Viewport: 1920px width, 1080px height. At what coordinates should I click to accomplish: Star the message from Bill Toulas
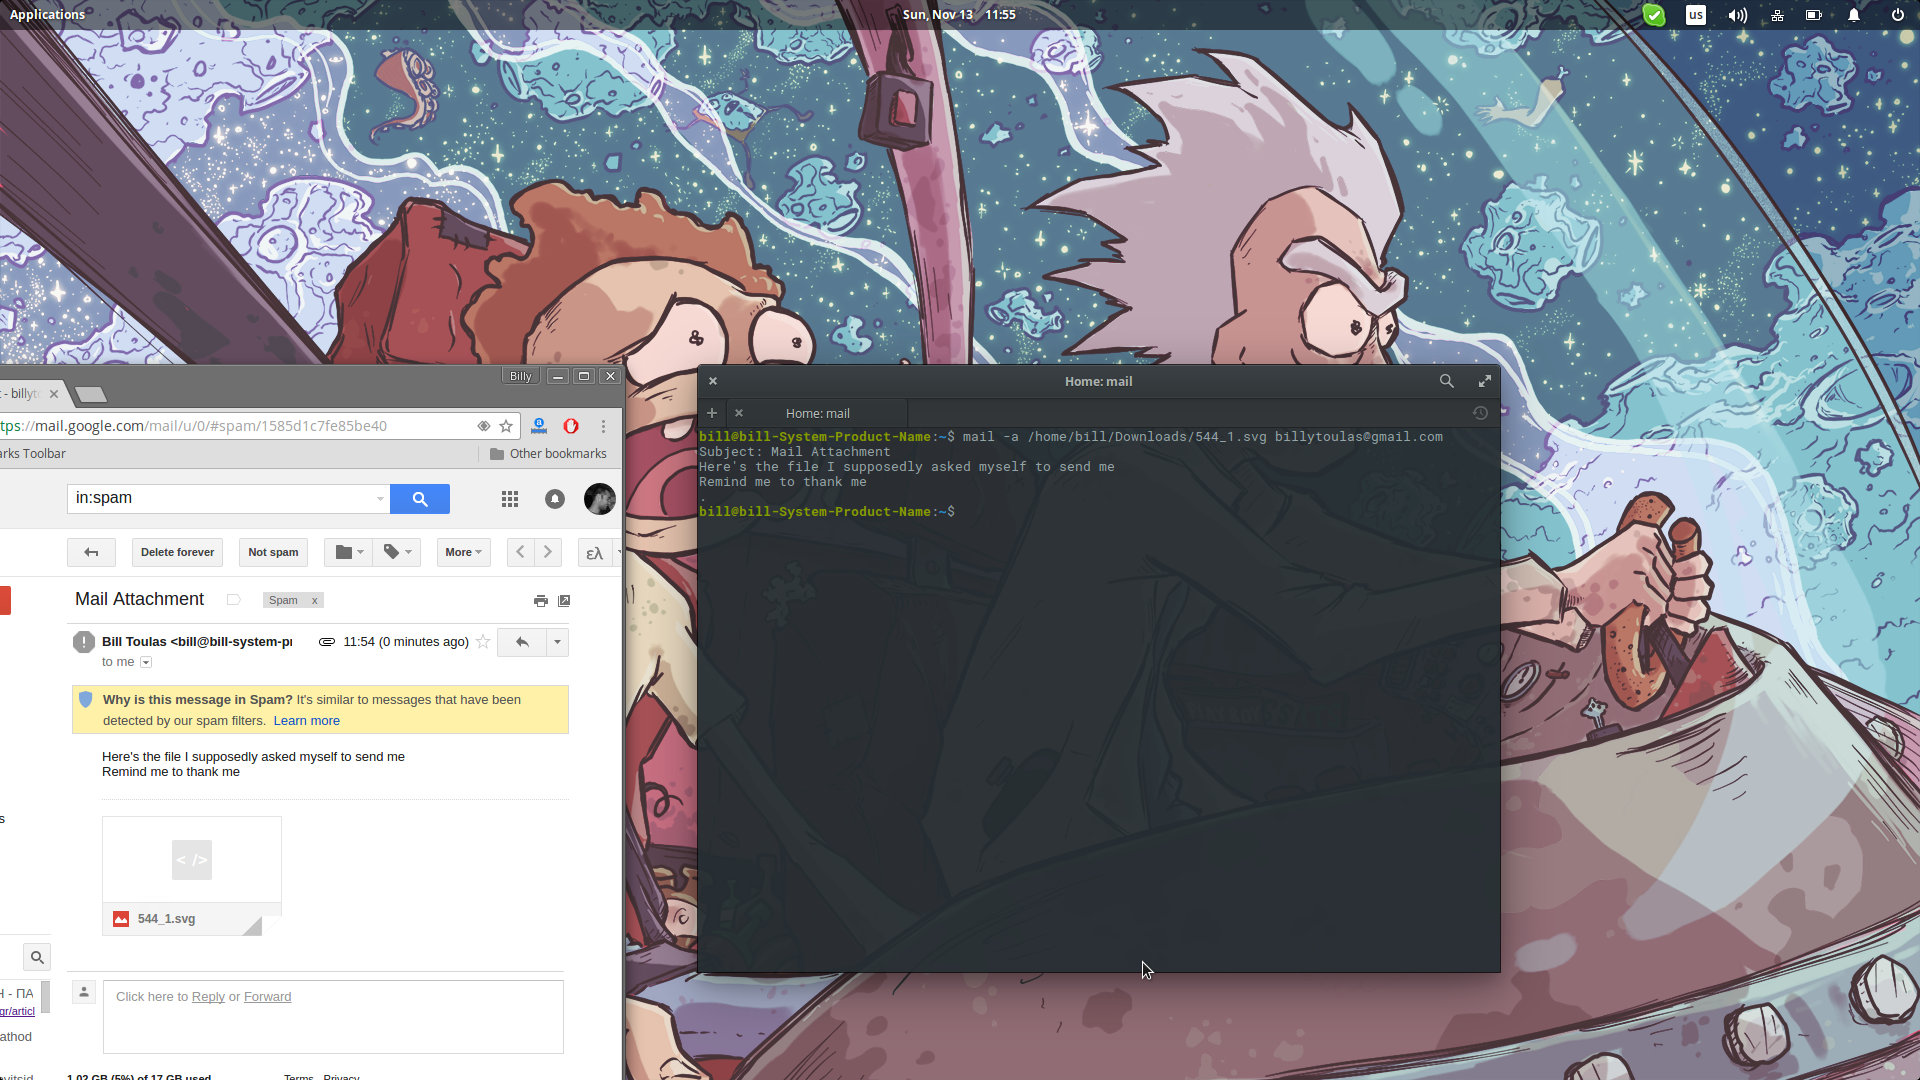[x=483, y=642]
